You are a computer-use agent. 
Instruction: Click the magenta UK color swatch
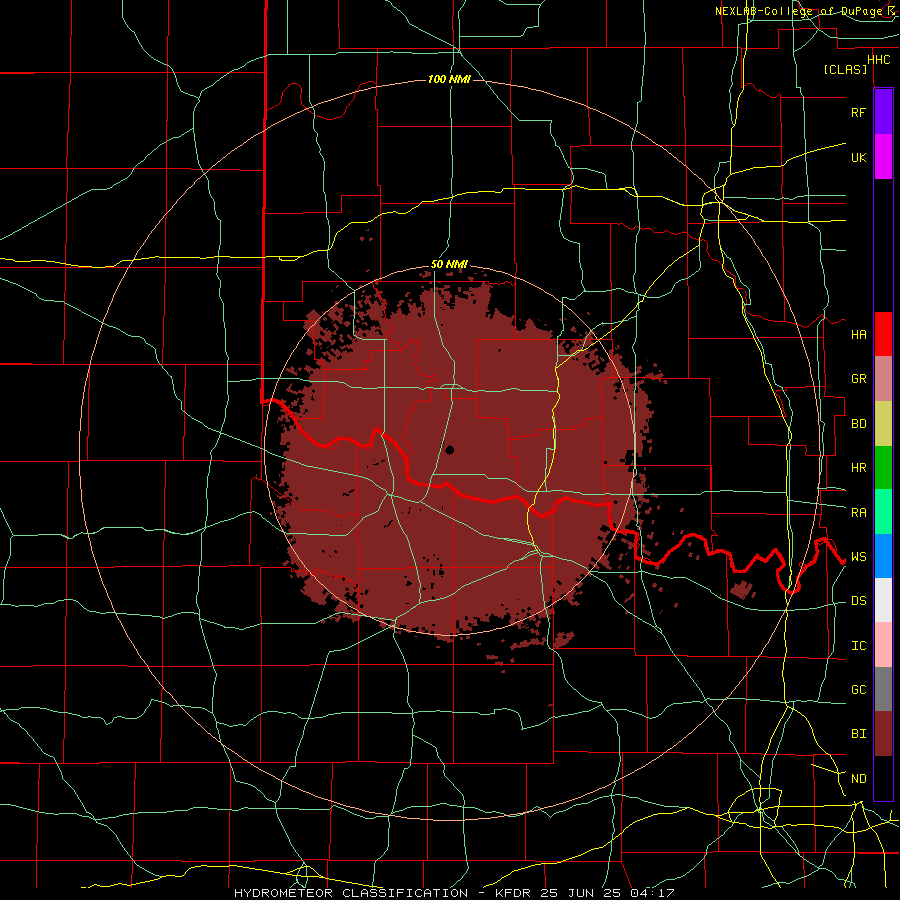[x=883, y=157]
